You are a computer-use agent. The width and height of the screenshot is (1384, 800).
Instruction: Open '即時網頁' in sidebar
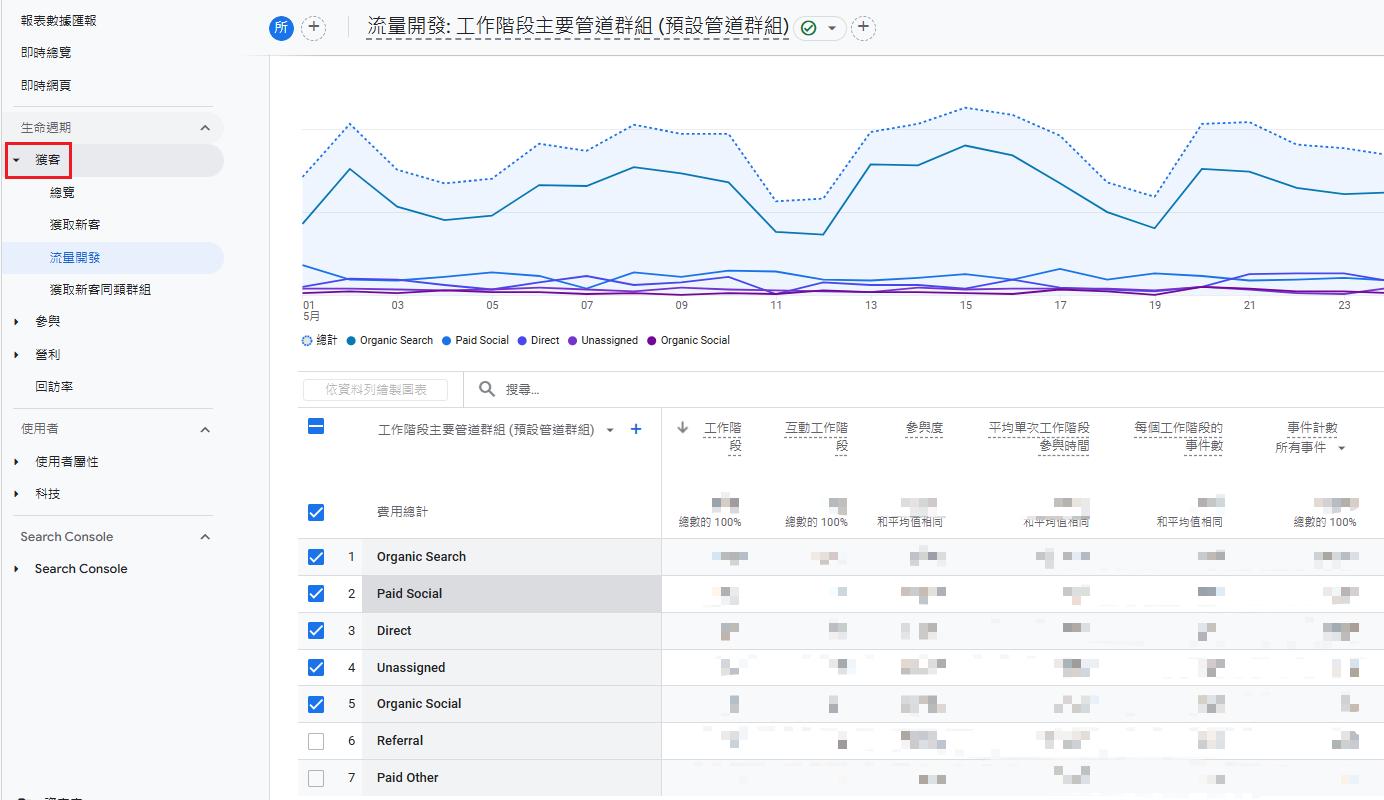[46, 86]
